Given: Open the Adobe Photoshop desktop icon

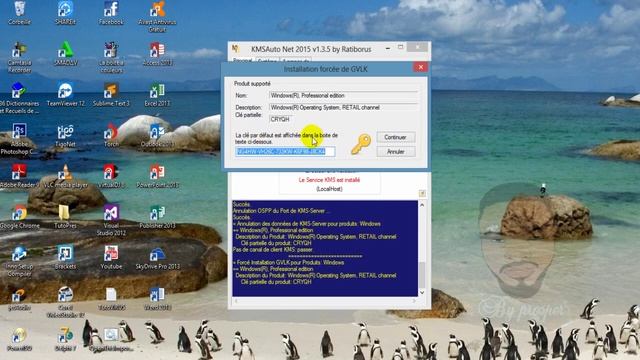Looking at the screenshot, I should [x=18, y=139].
